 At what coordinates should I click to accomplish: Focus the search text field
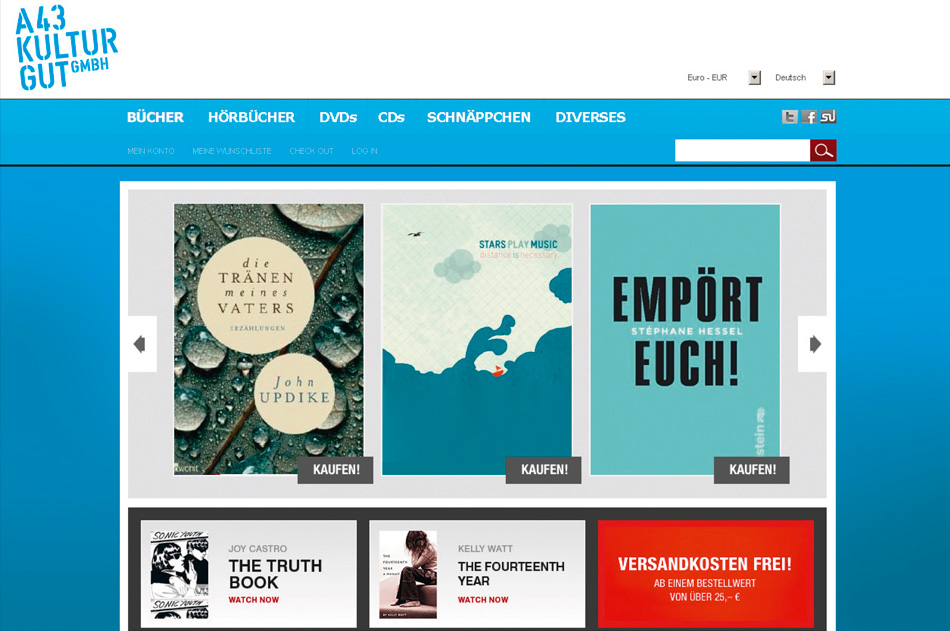click(742, 150)
